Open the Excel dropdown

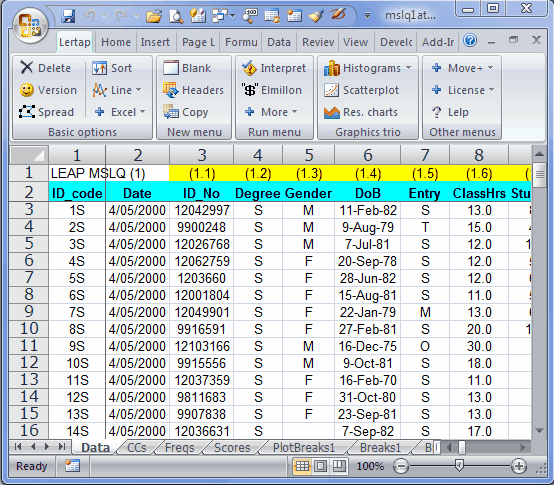tap(142, 112)
